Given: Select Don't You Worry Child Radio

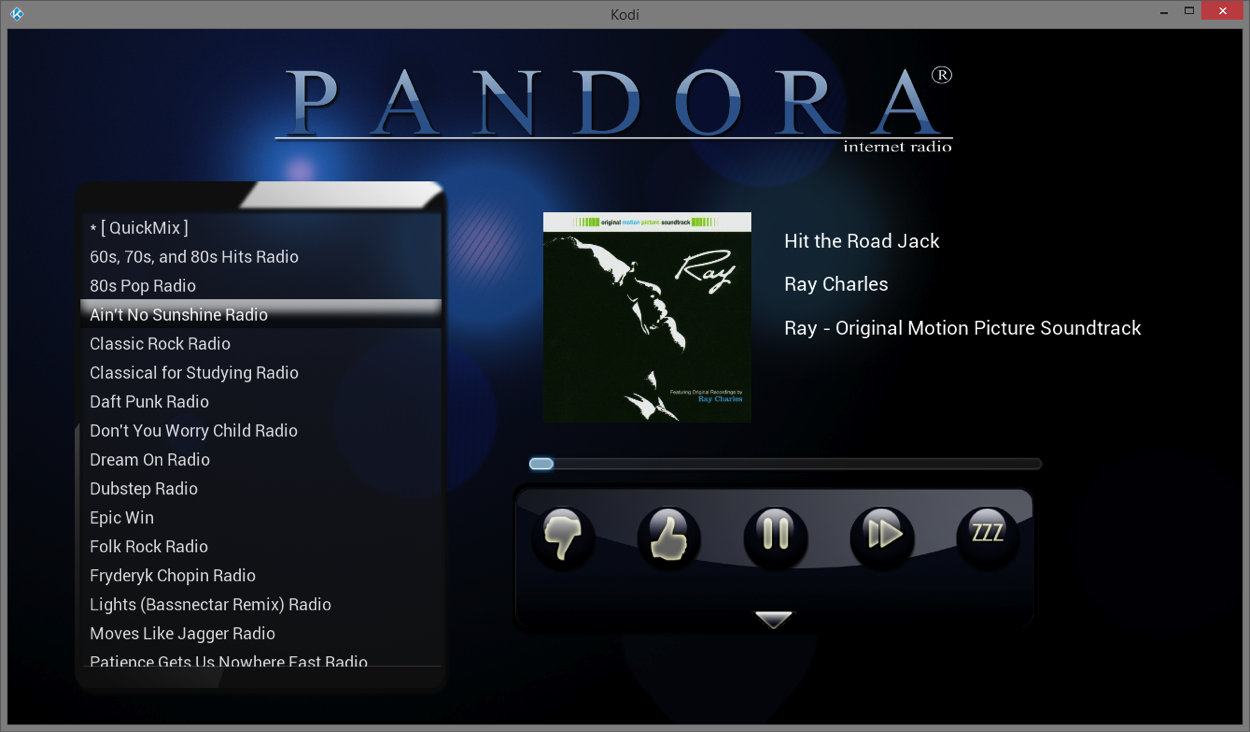Looking at the screenshot, I should pos(260,430).
